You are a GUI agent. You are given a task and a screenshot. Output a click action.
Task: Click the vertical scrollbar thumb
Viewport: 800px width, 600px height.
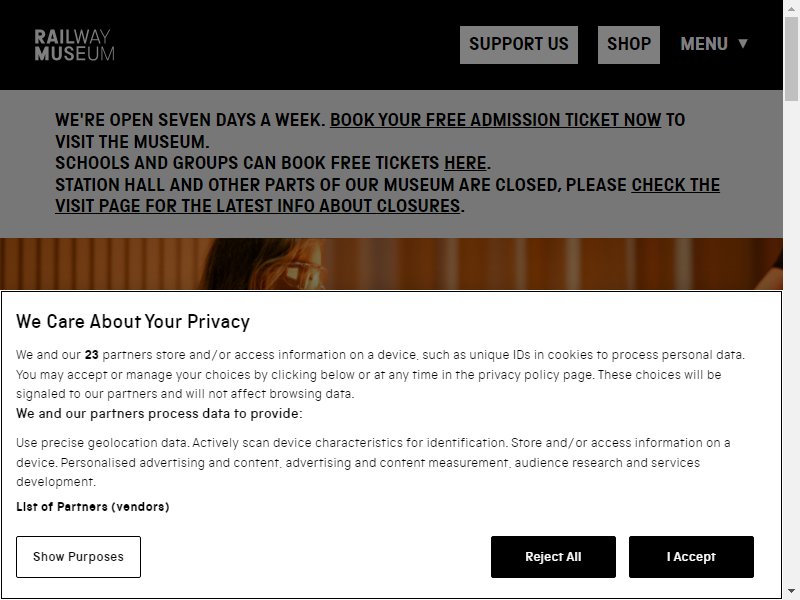(x=791, y=59)
